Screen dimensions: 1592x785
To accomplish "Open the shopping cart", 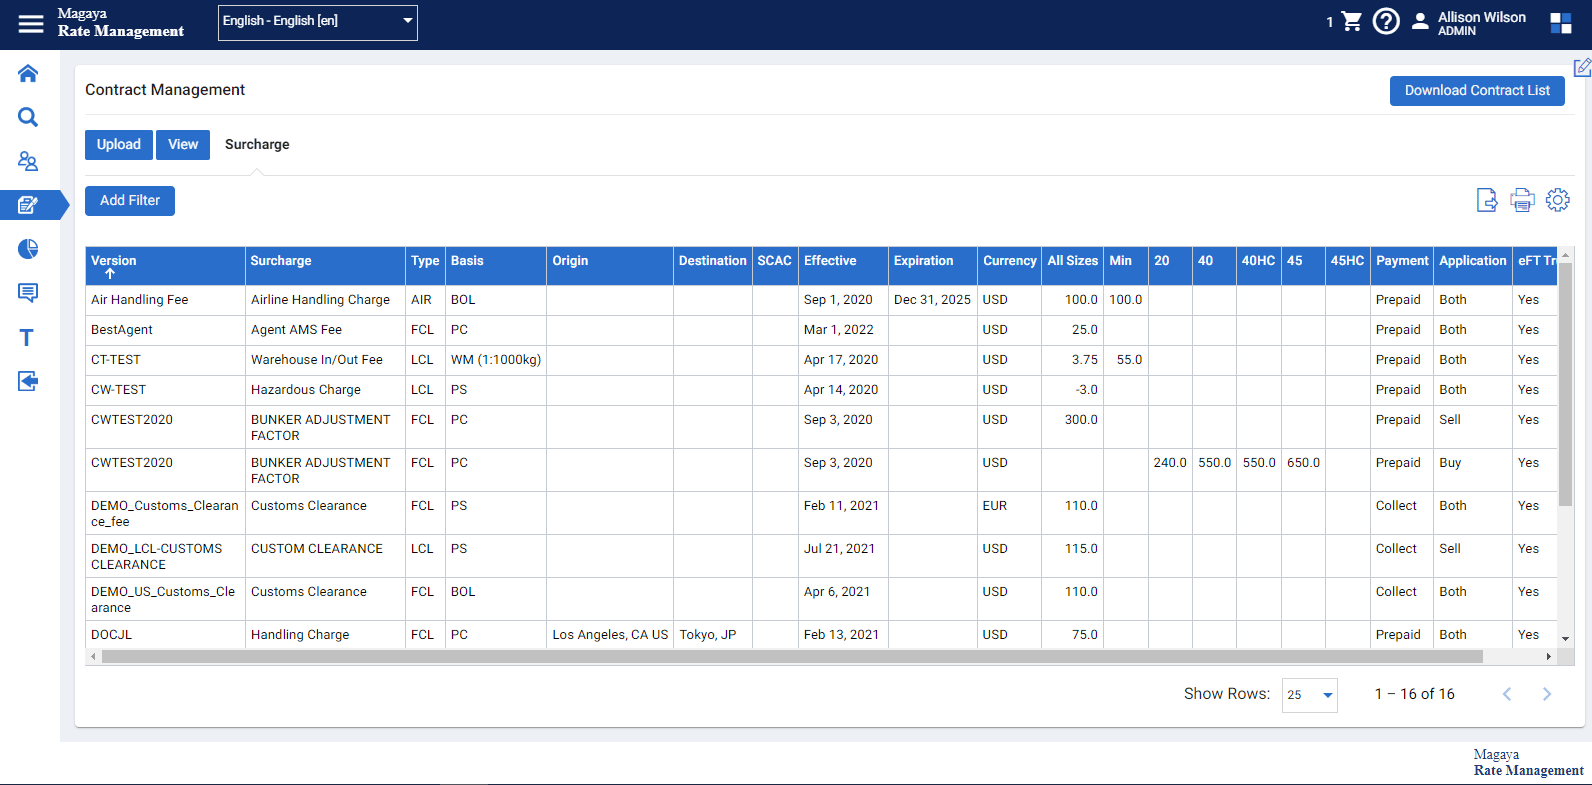I will coord(1351,21).
